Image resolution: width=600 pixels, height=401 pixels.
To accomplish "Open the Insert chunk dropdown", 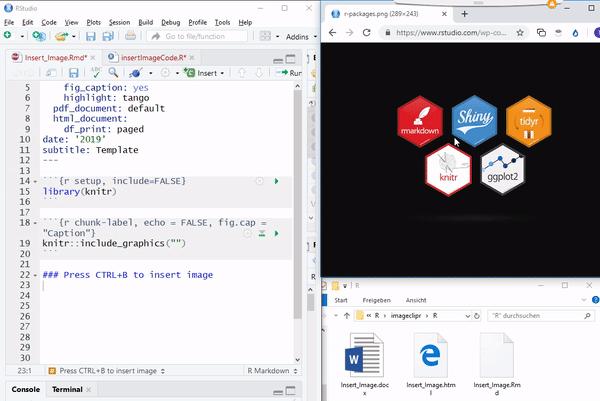I will (204, 73).
